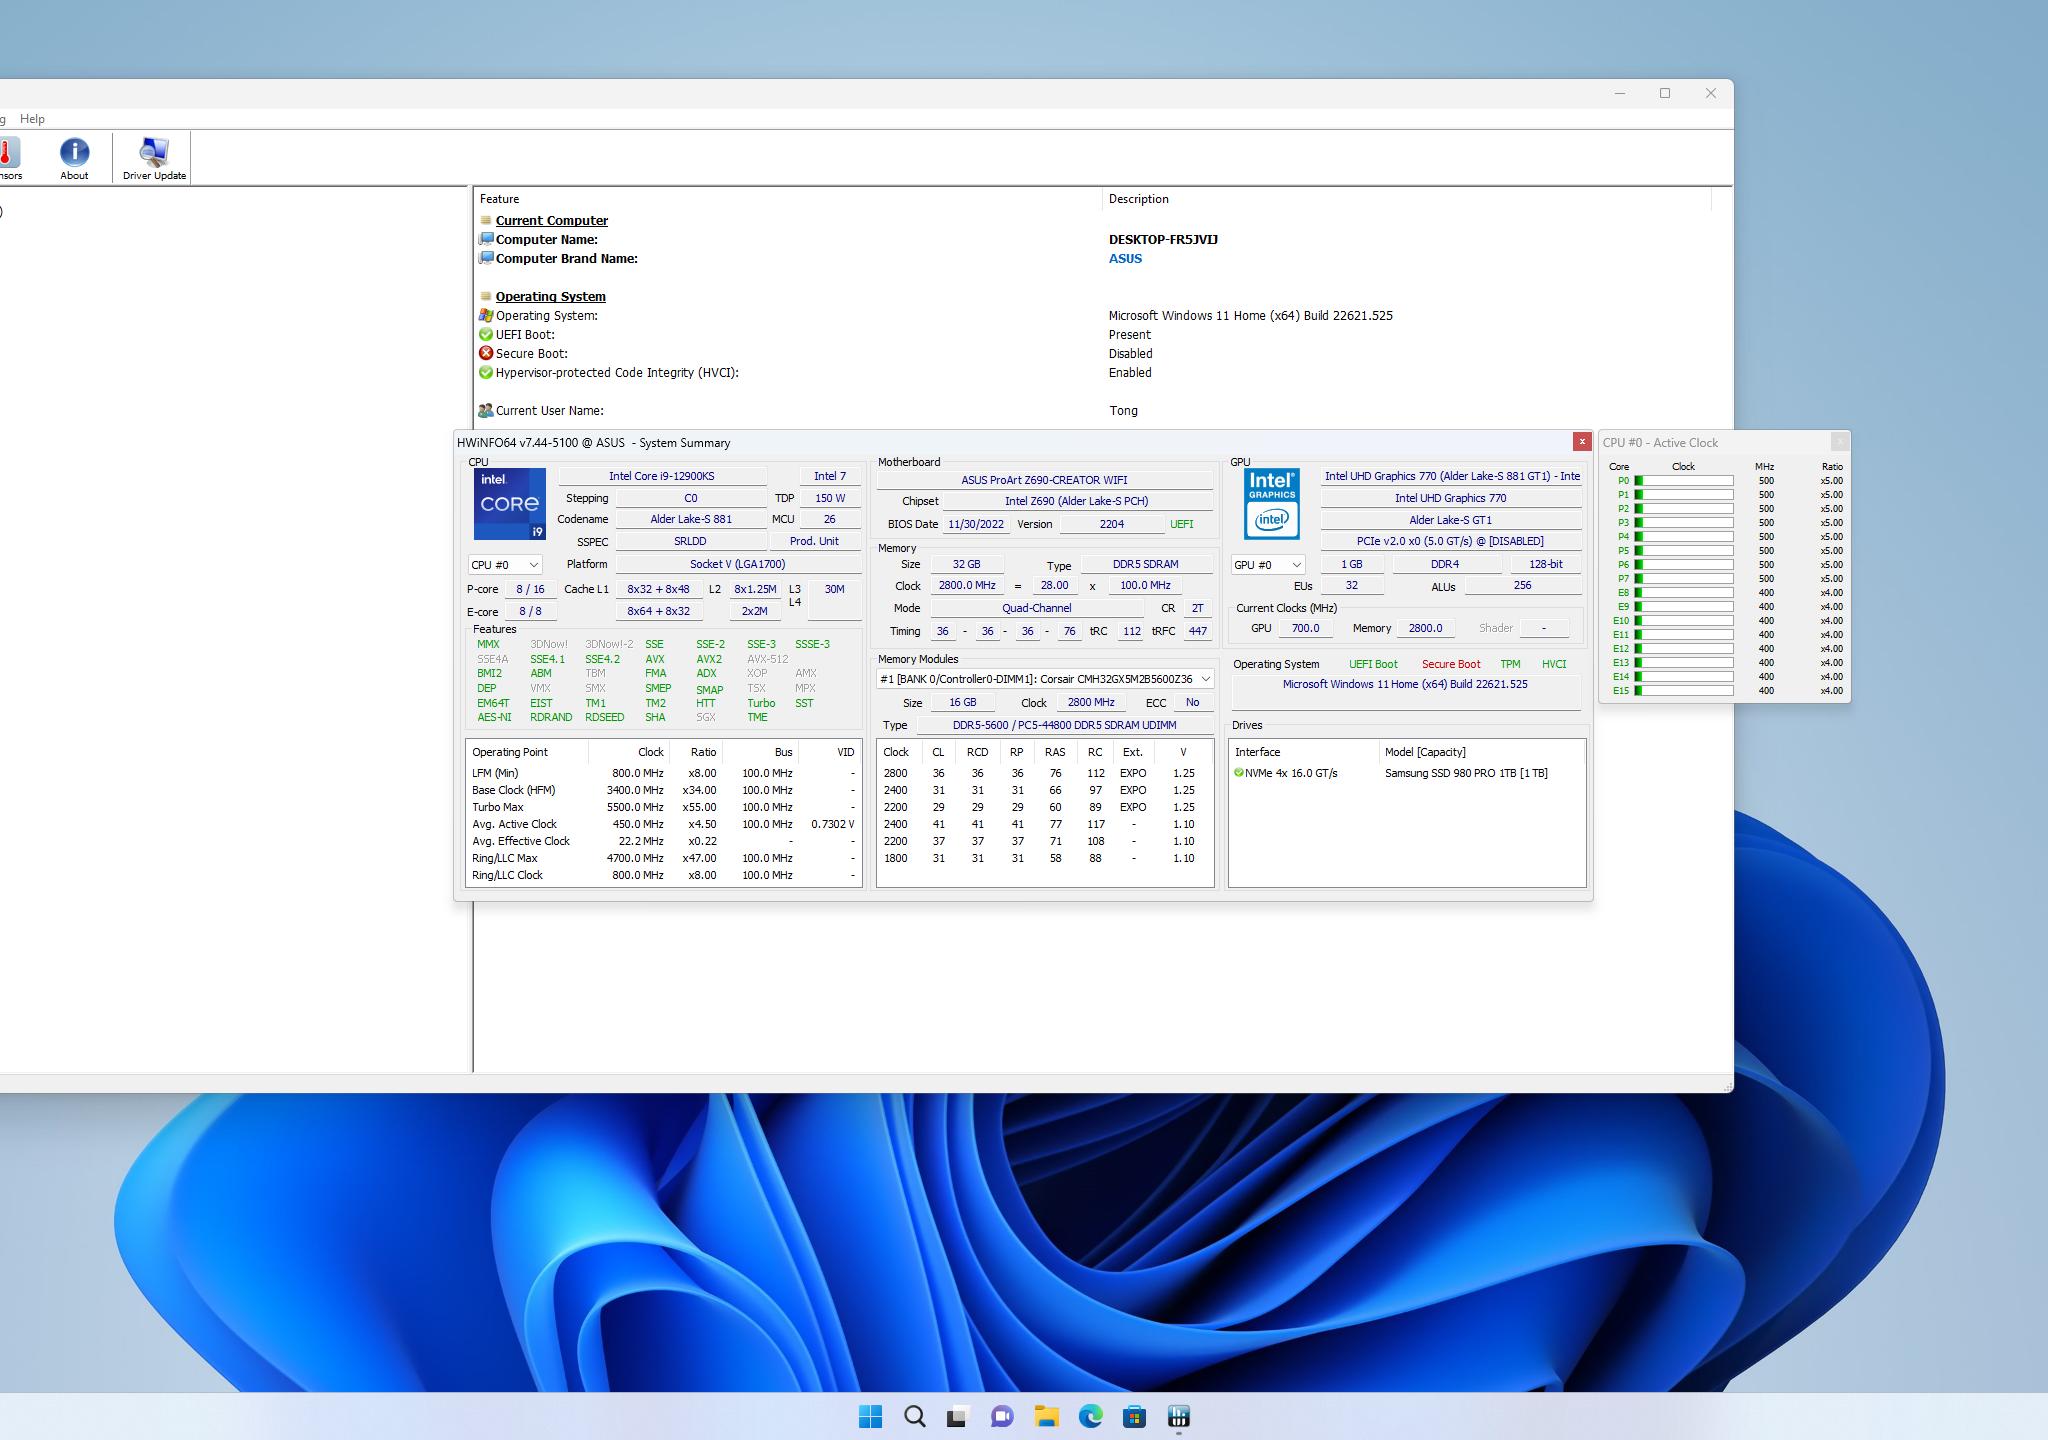Click the Feature column header
Image resolution: width=2048 pixels, height=1440 pixels.
499,199
